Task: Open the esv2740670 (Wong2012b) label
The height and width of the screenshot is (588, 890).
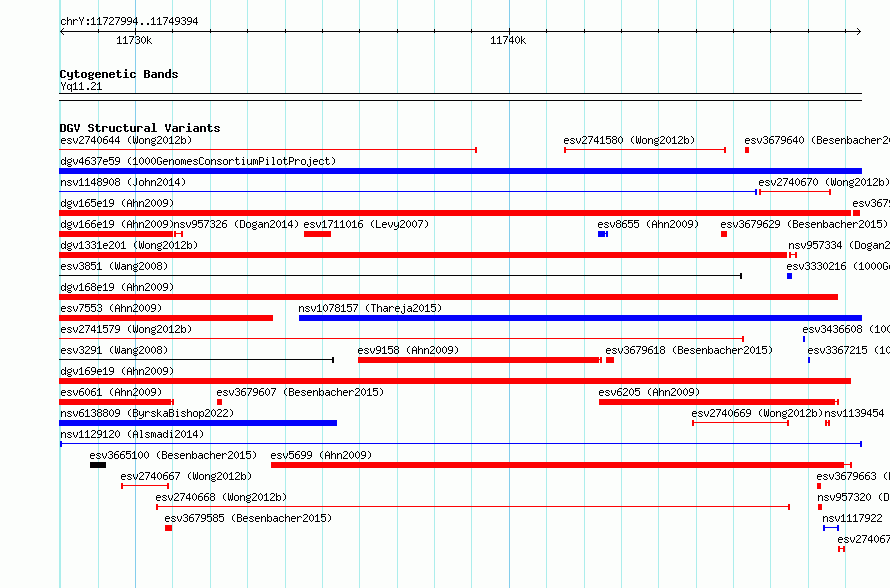Action: (x=824, y=182)
